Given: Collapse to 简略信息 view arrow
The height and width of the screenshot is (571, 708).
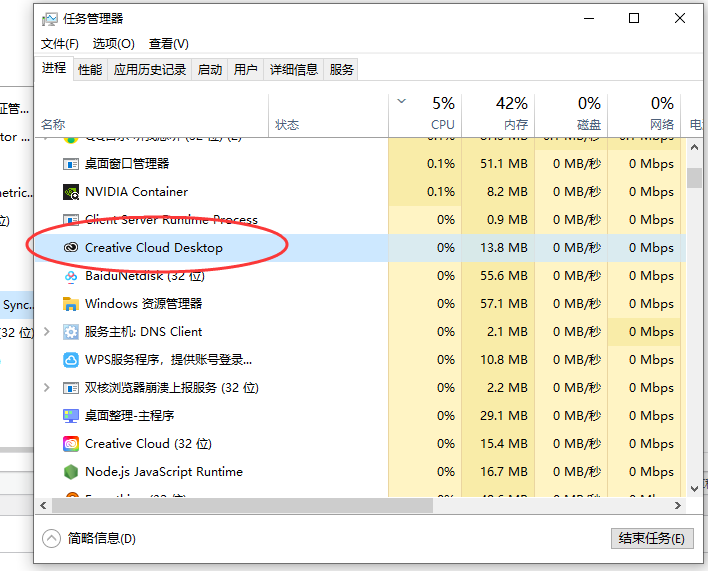Looking at the screenshot, I should click(x=51, y=539).
